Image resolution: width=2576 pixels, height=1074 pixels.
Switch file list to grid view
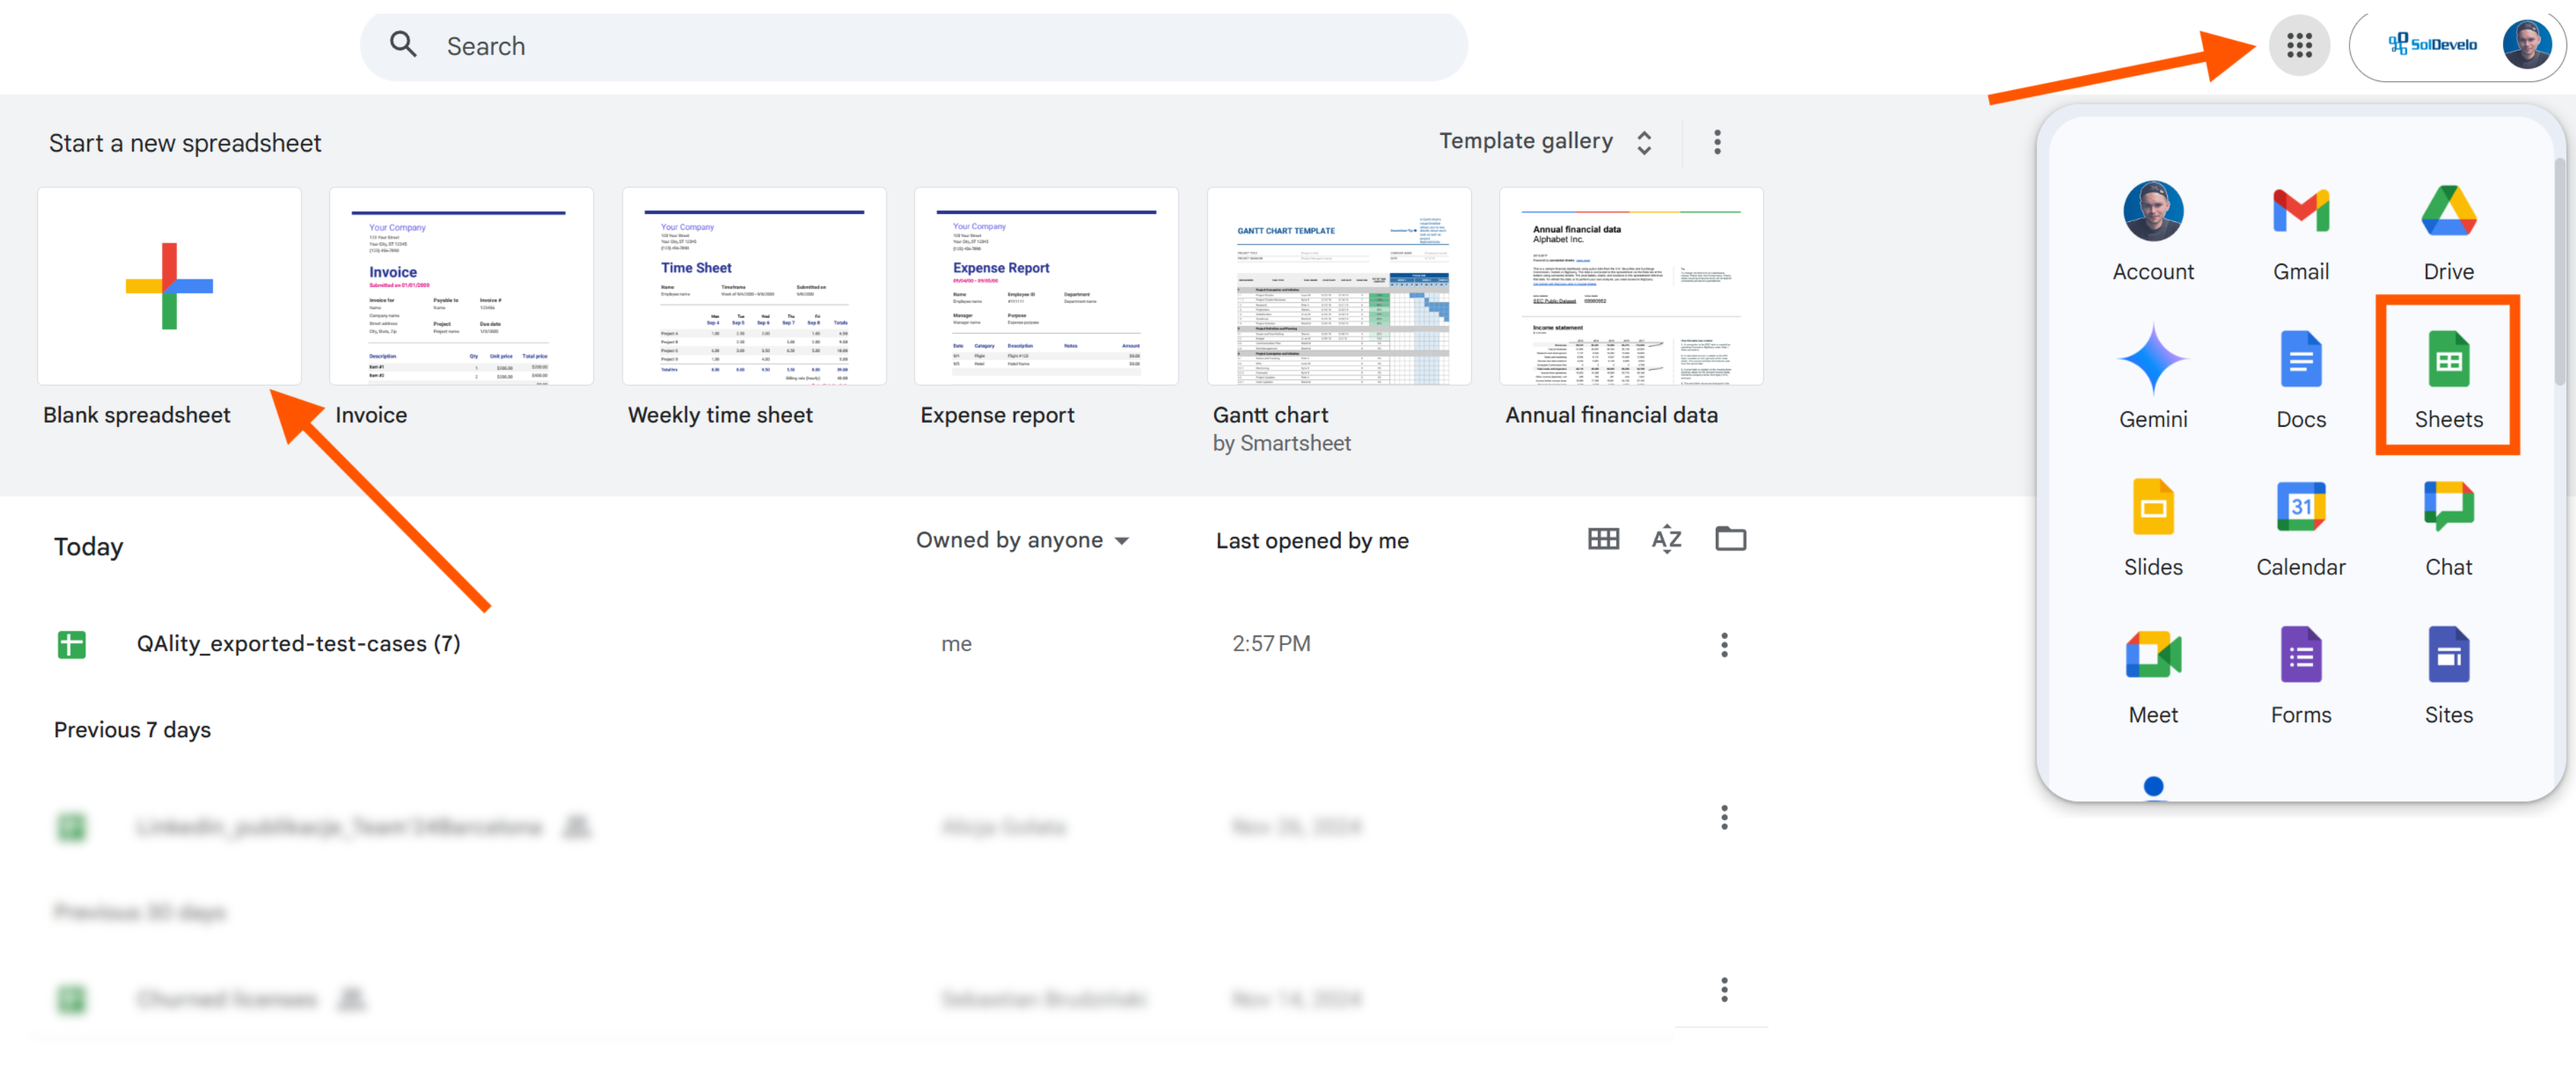[x=1603, y=539]
